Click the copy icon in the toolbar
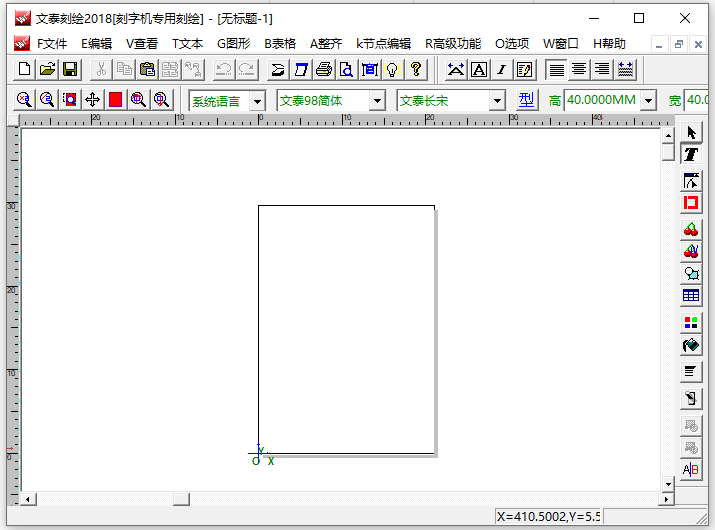Image resolution: width=715 pixels, height=530 pixels. [124, 70]
